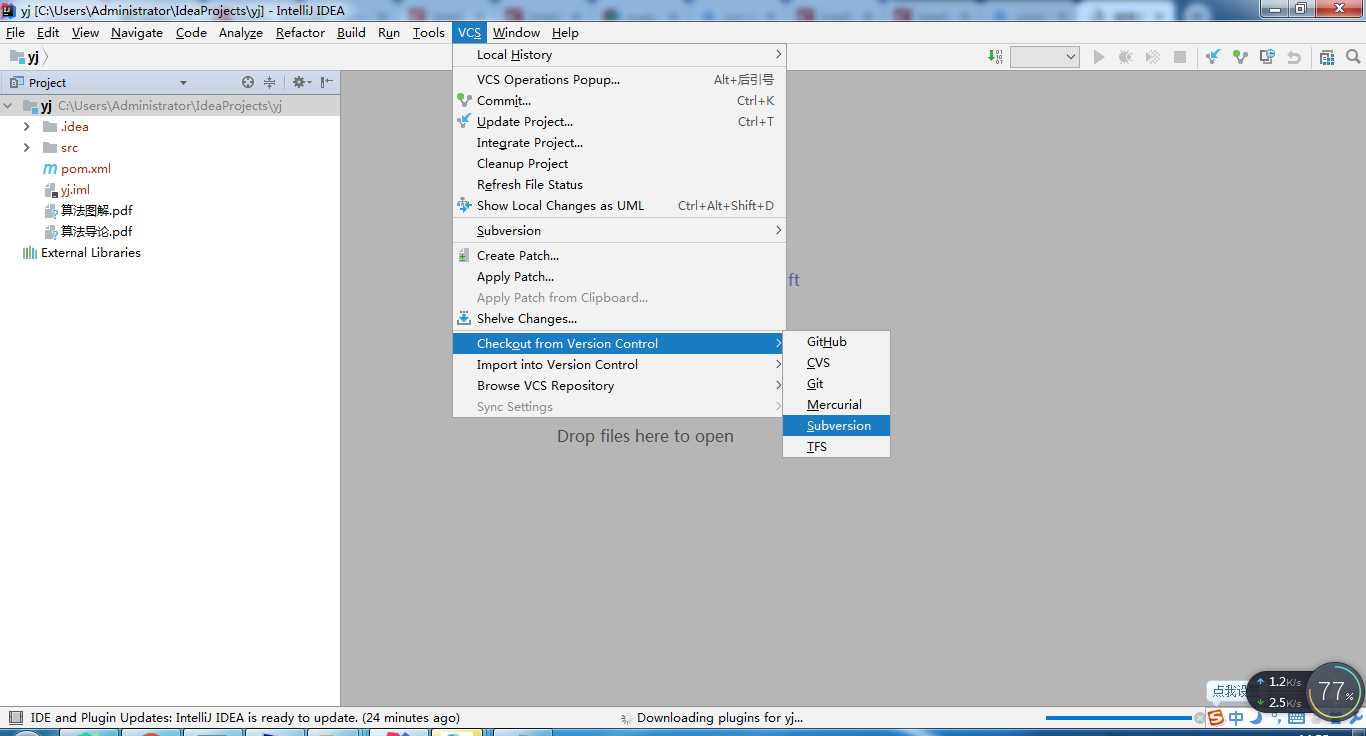
Task: Choose Refresh File Status
Action: coord(619,185)
